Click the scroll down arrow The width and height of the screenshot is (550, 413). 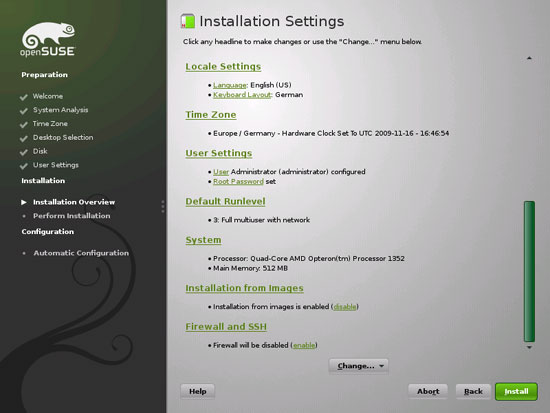pos(529,347)
